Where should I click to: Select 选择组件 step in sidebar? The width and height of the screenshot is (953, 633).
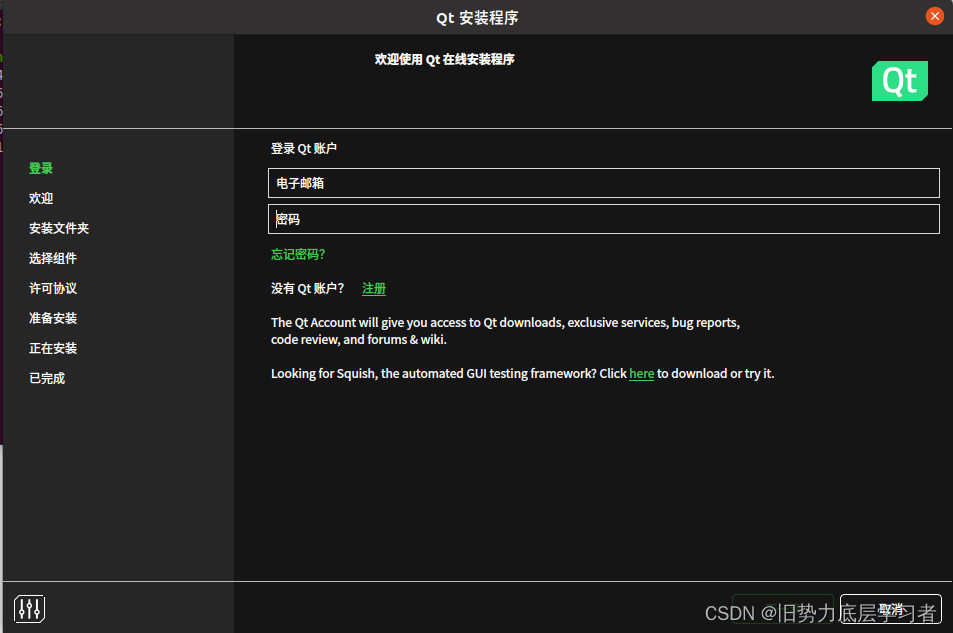tap(53, 258)
